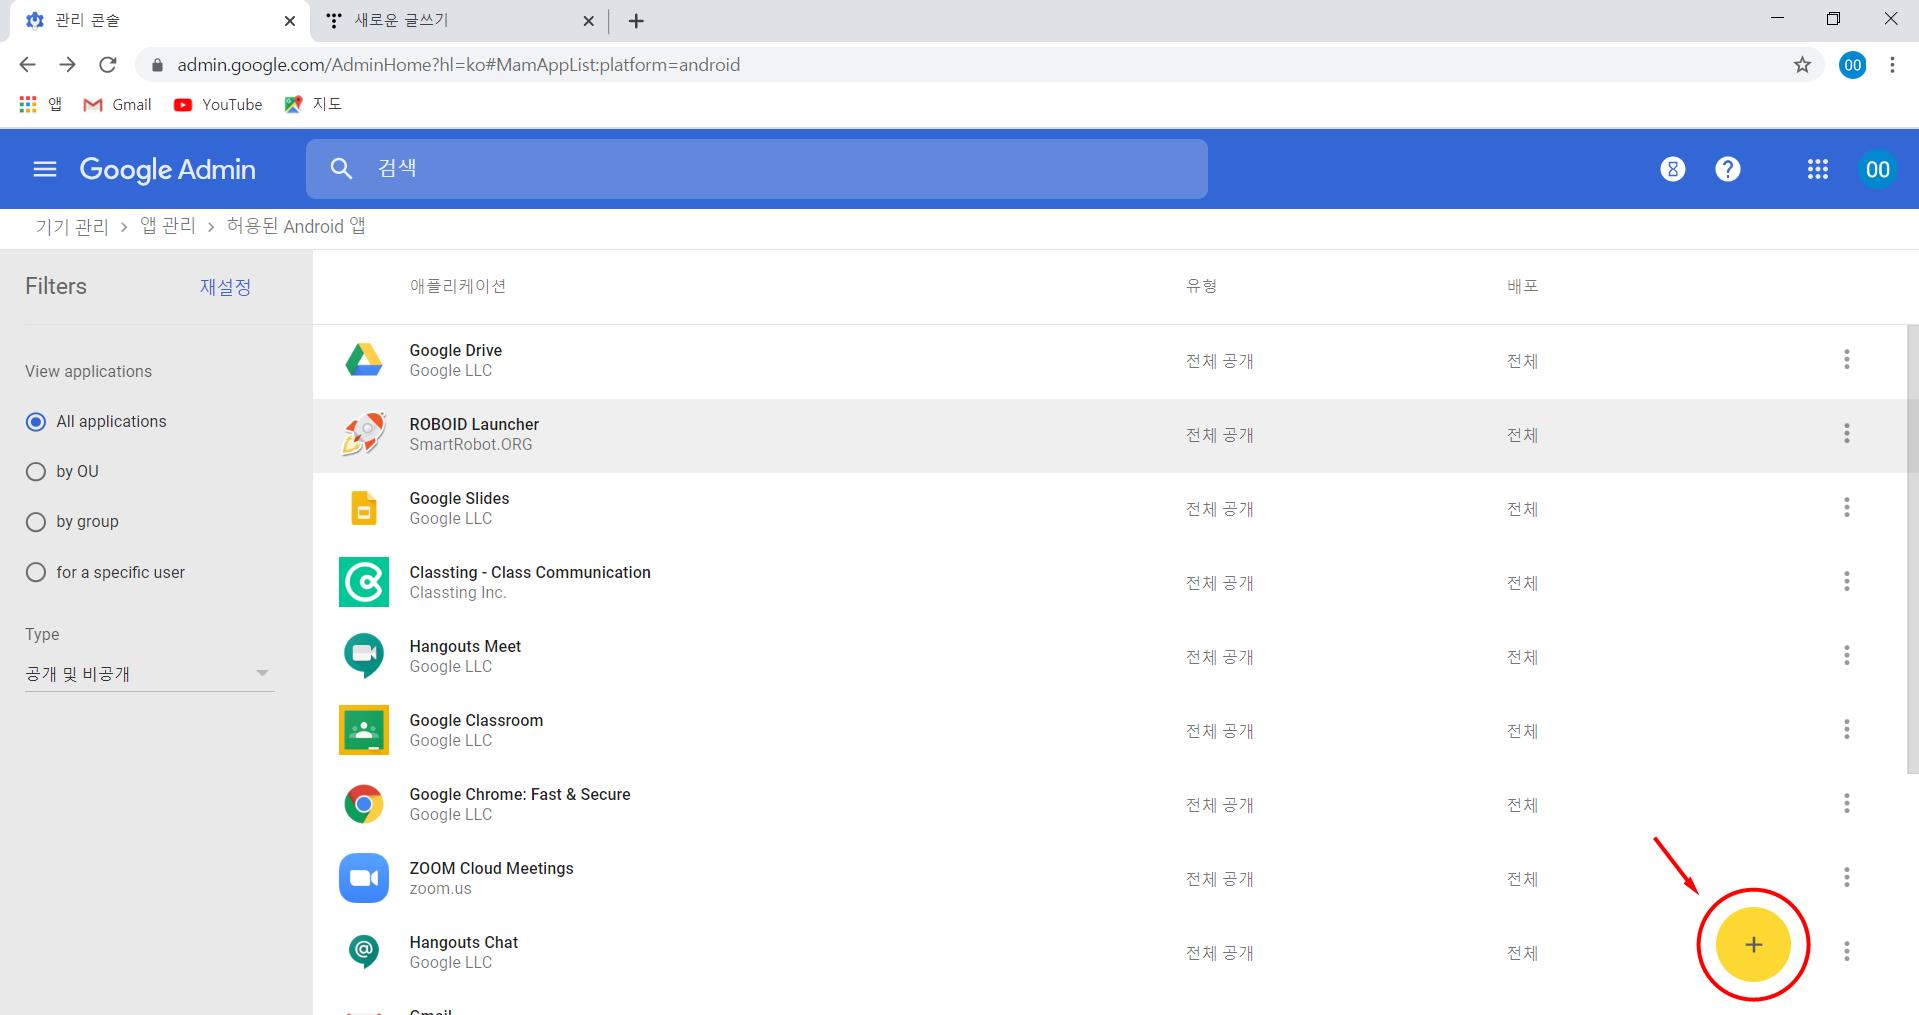
Task: Click the Google Classroom app name
Action: point(476,720)
